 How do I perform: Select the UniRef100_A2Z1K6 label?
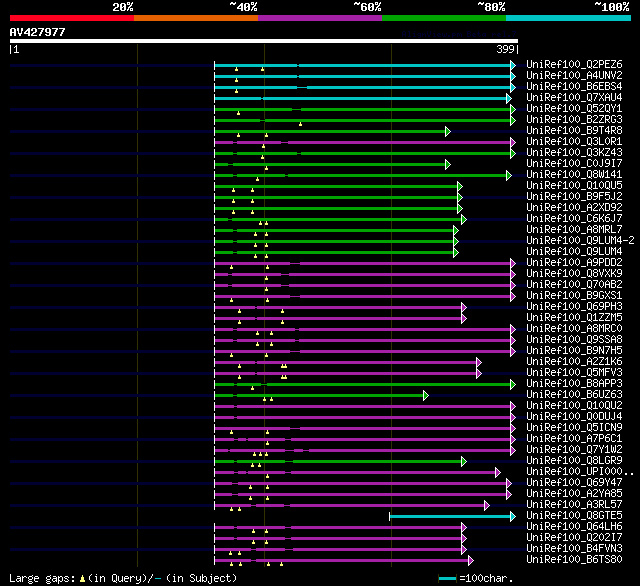[x=574, y=362]
